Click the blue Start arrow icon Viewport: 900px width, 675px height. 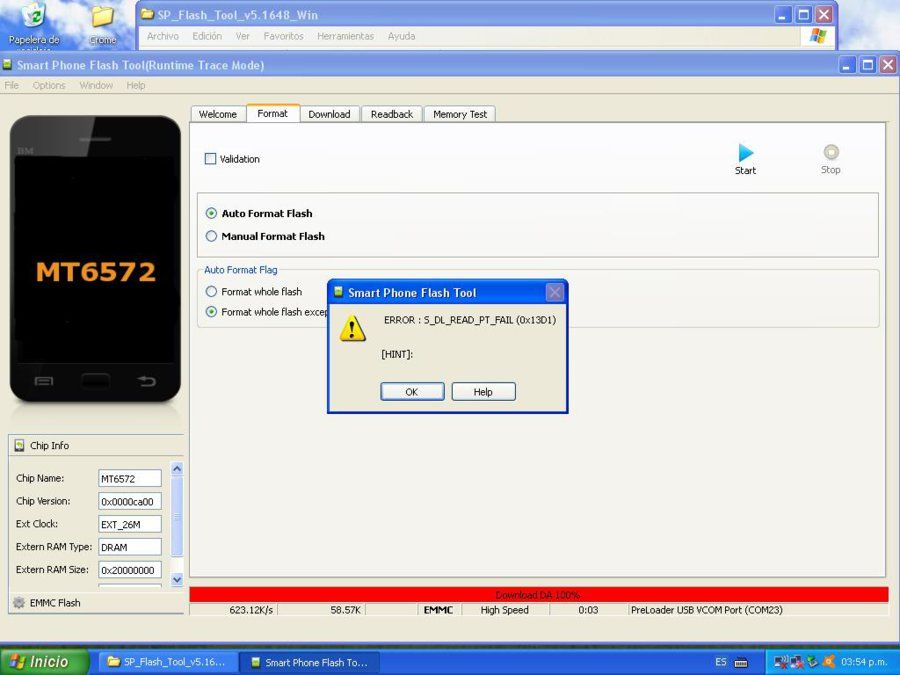745,153
